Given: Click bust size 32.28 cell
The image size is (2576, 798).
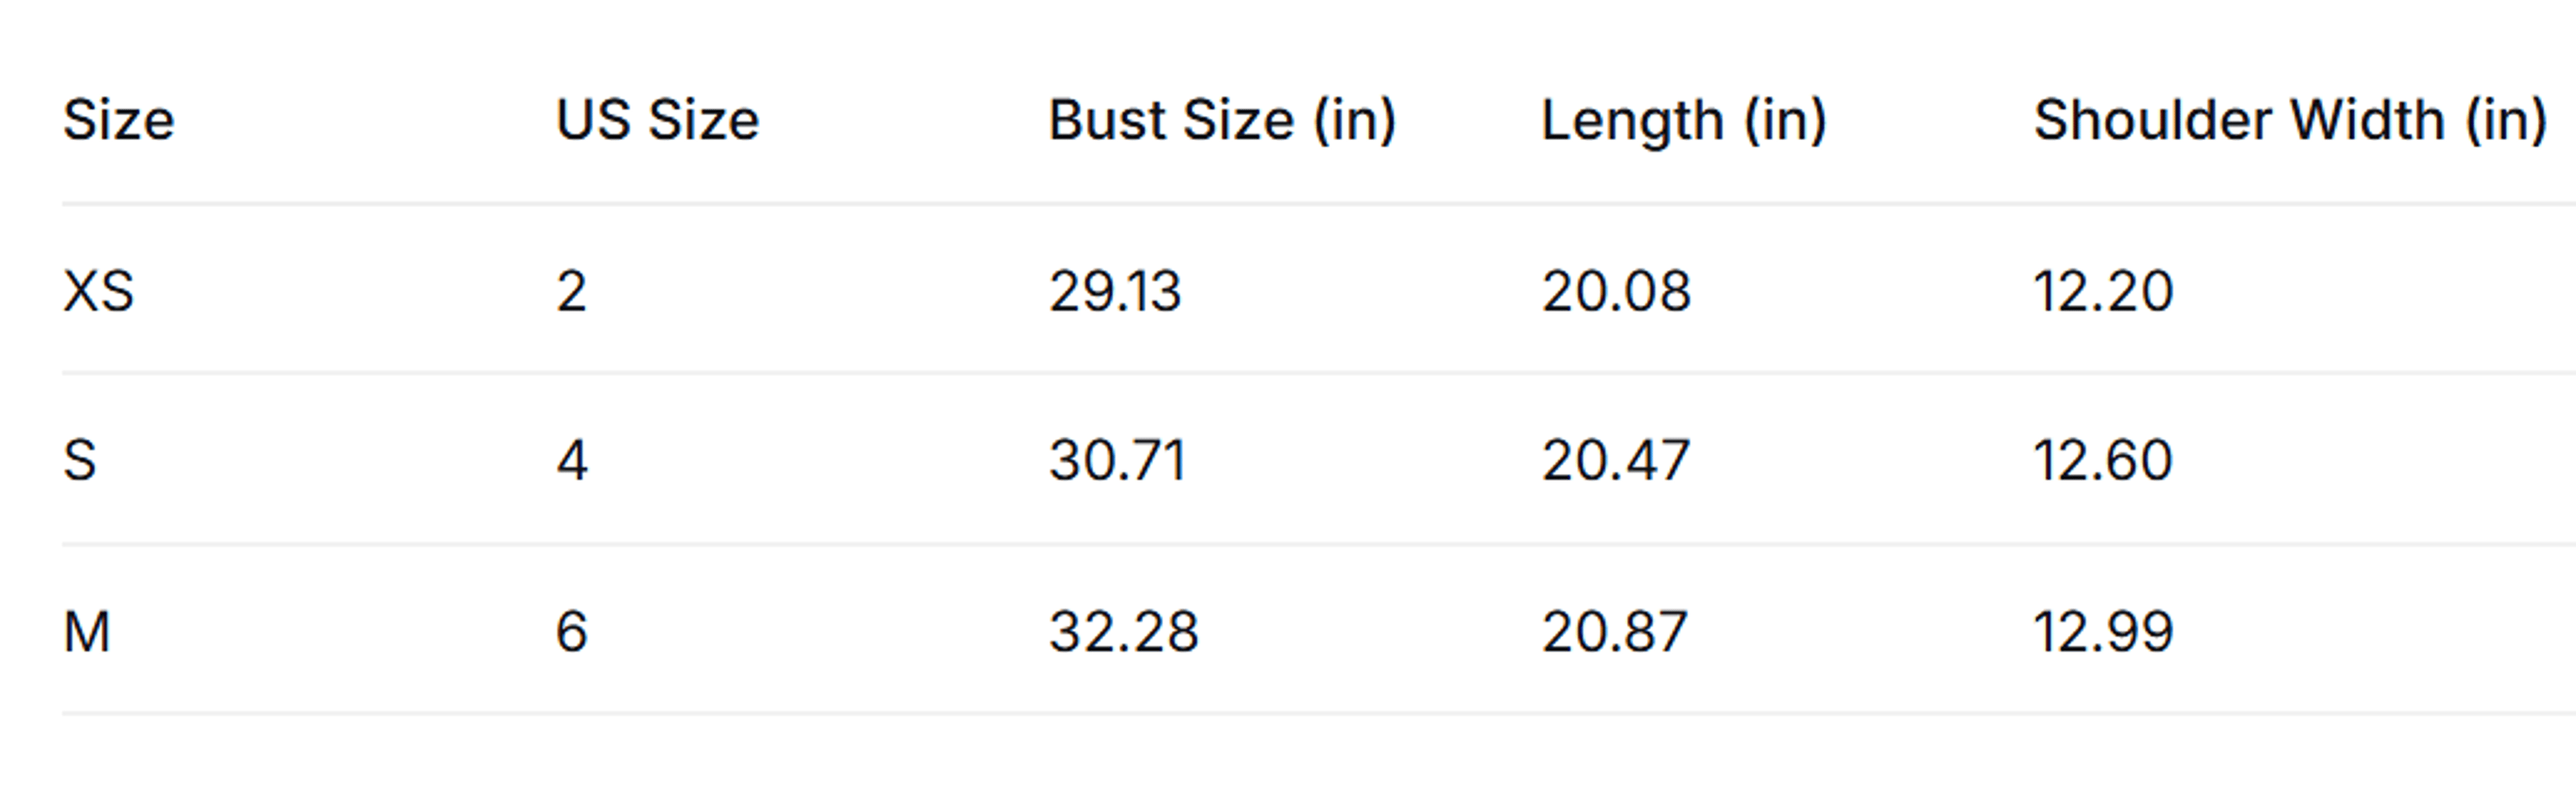Looking at the screenshot, I should coord(1124,632).
